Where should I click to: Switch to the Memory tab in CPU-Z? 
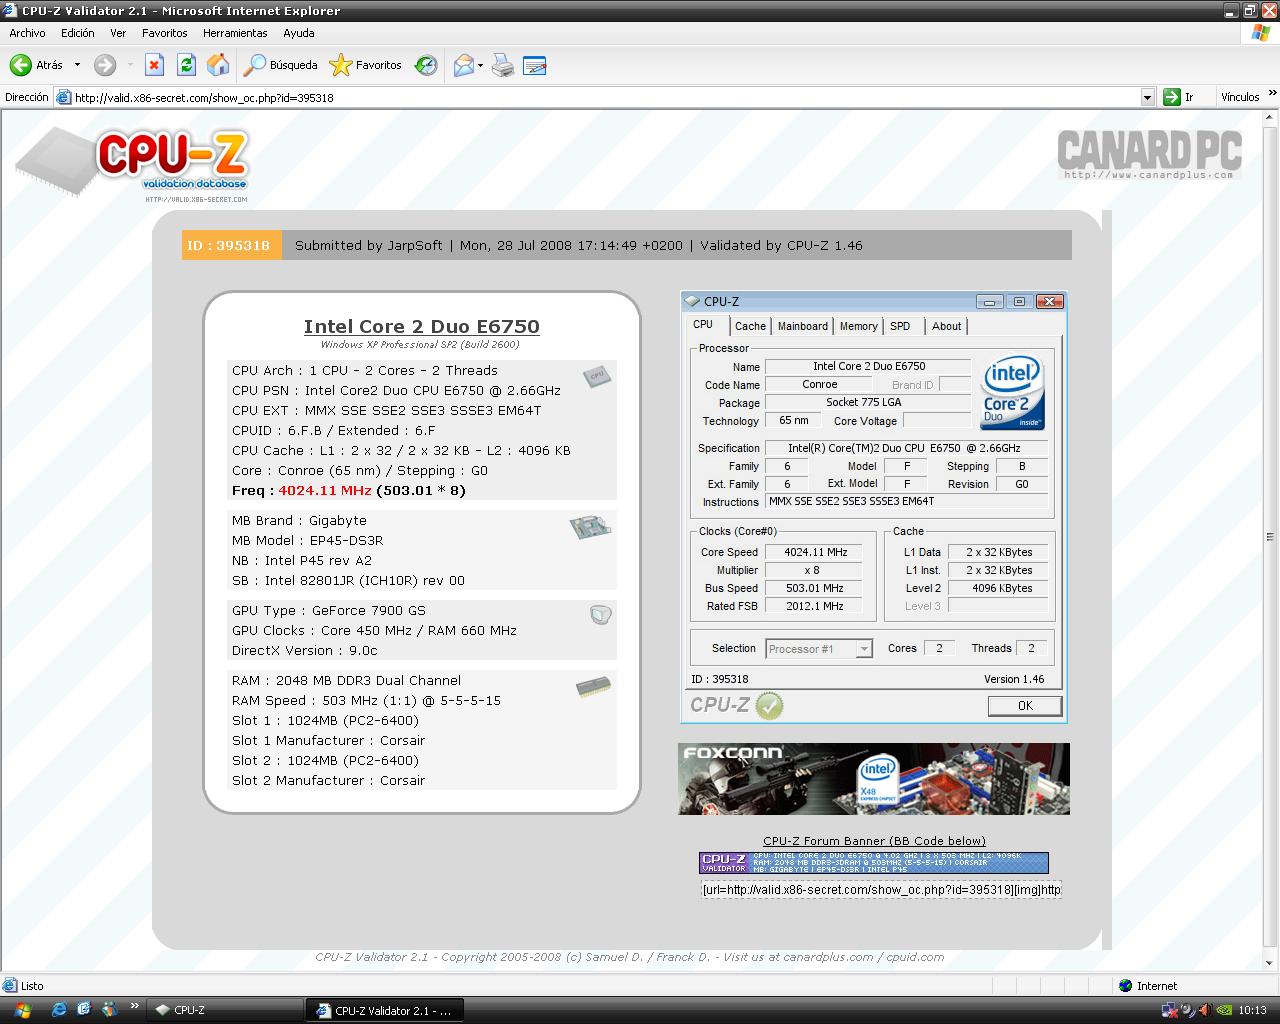click(858, 326)
